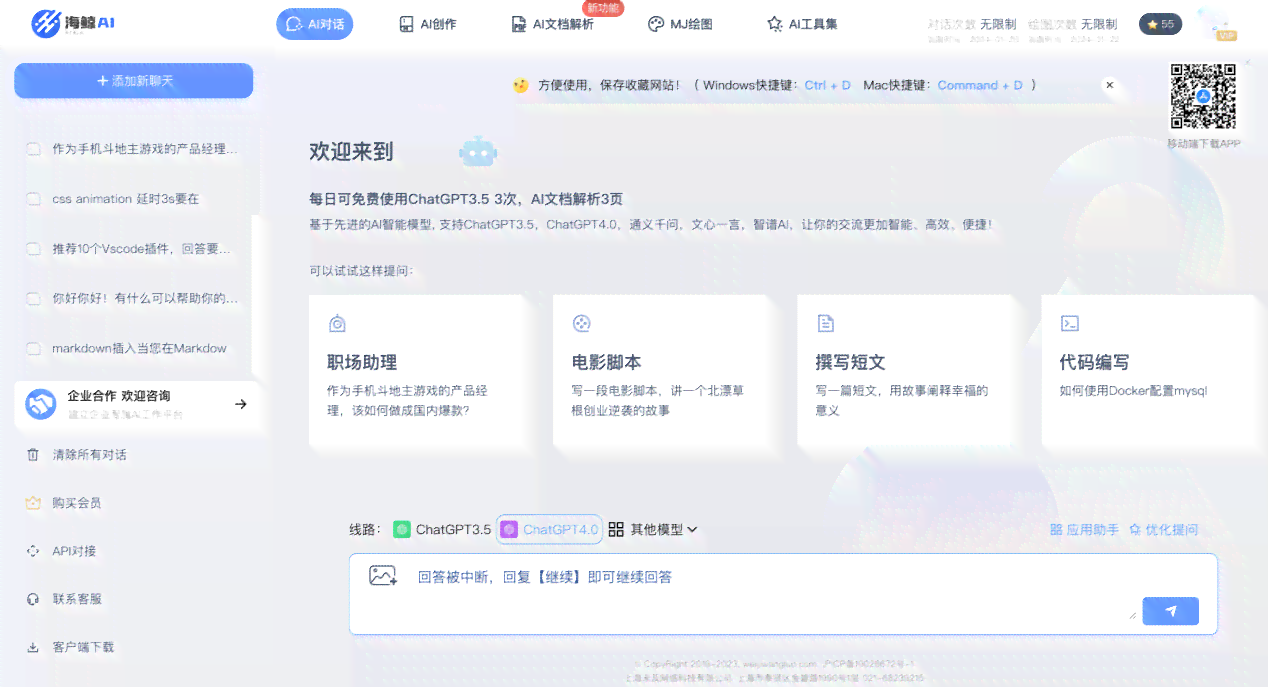Screen dimensions: 1268x687
Task: Open the AI工具集 tab
Action: 802,24
